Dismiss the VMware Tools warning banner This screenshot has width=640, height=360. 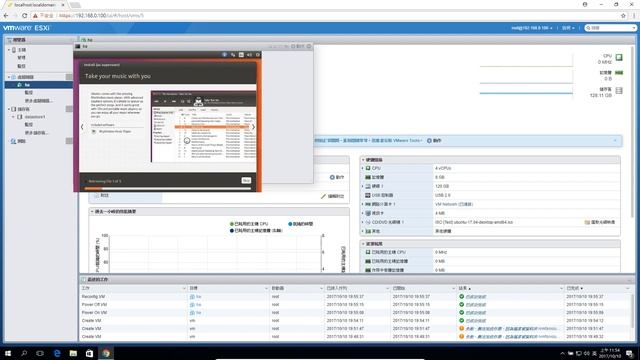(615, 140)
